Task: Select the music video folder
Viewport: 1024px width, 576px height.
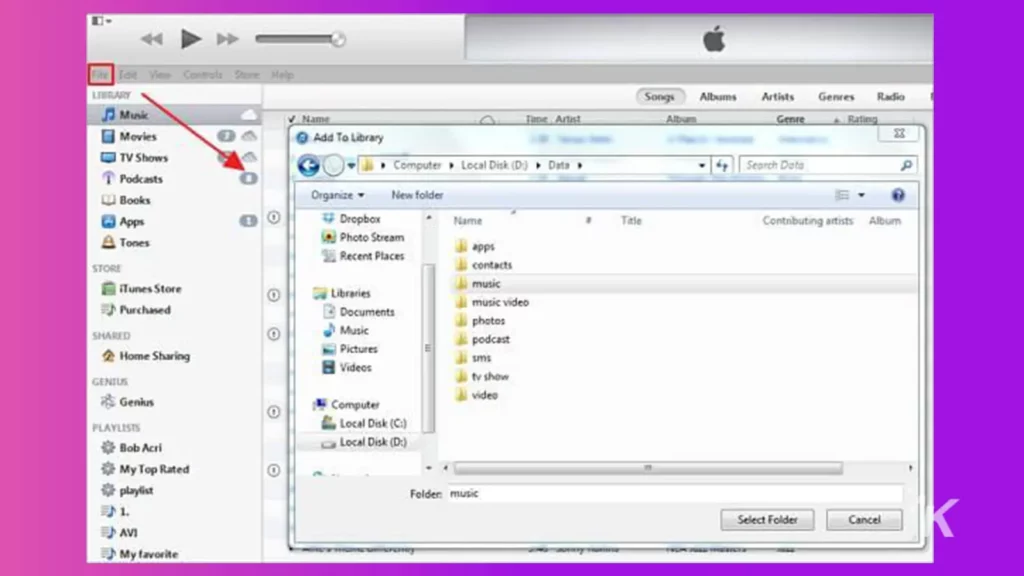Action: [500, 302]
